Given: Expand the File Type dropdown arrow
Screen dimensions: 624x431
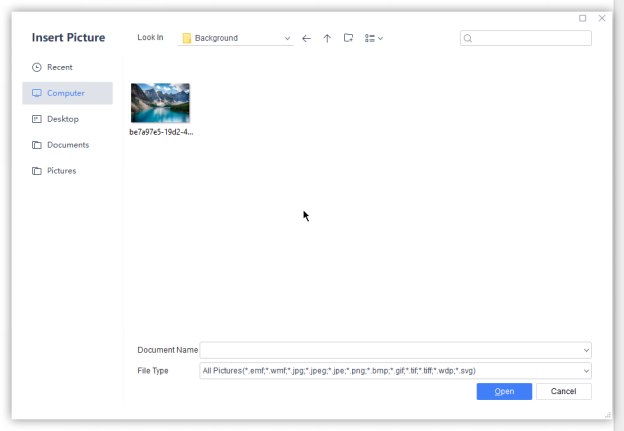Looking at the screenshot, I should click(586, 371).
